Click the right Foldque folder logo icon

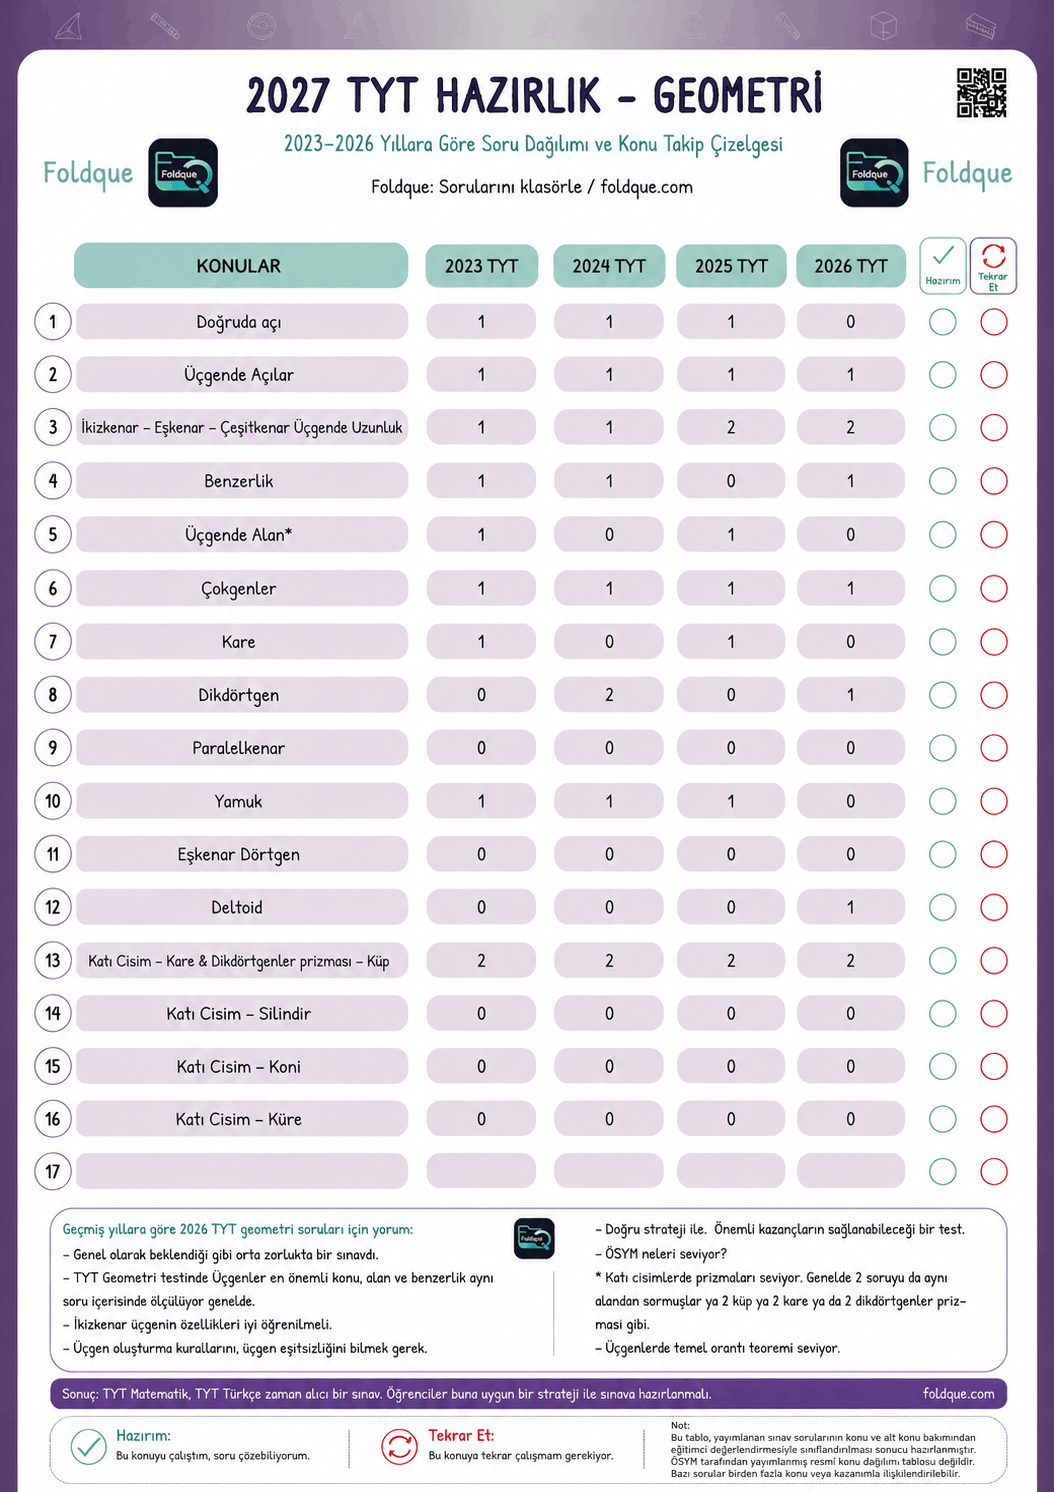pyautogui.click(x=874, y=173)
